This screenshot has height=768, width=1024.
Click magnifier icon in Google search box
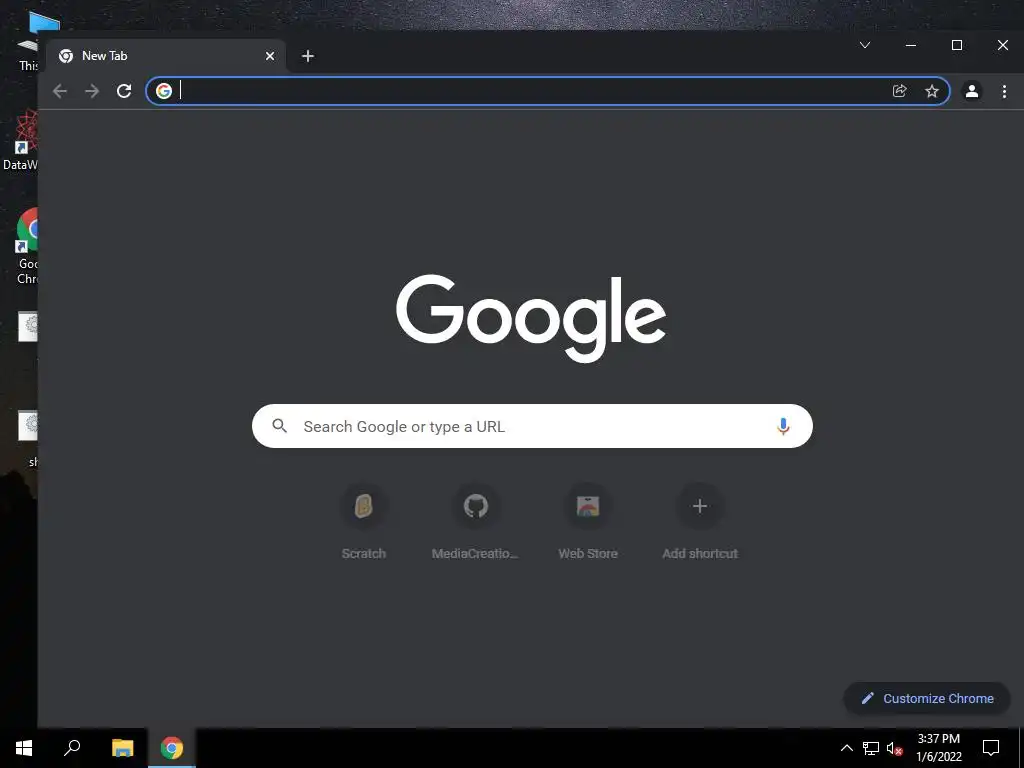[280, 426]
